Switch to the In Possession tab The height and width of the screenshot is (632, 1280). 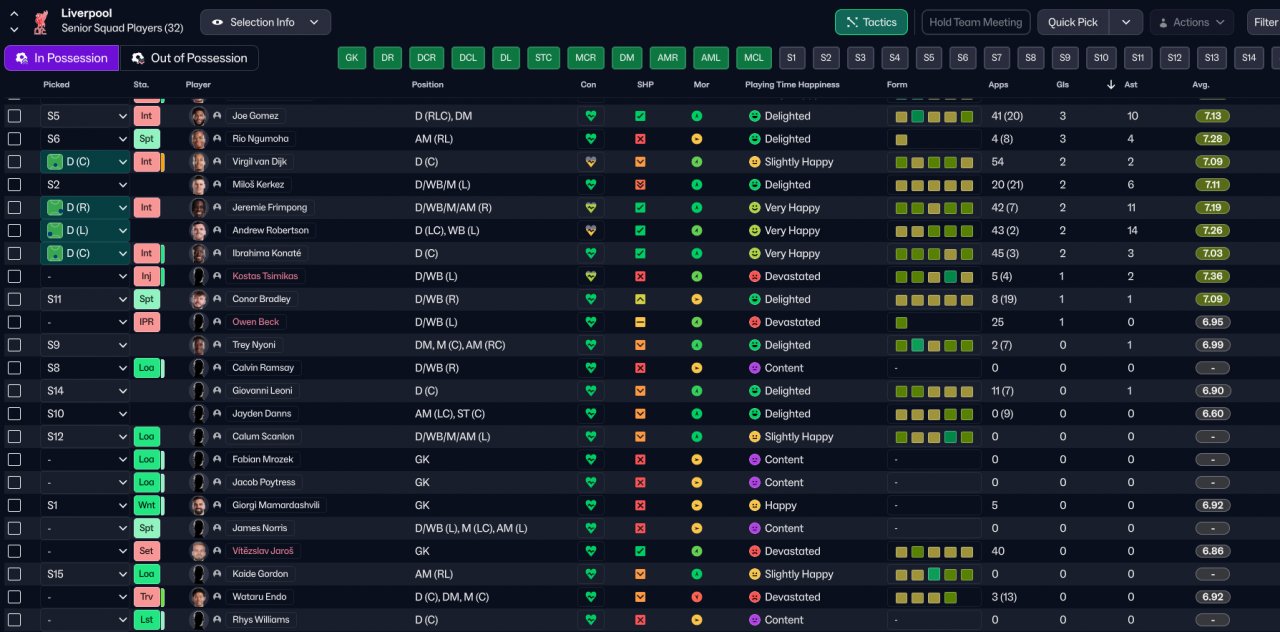pyautogui.click(x=61, y=58)
